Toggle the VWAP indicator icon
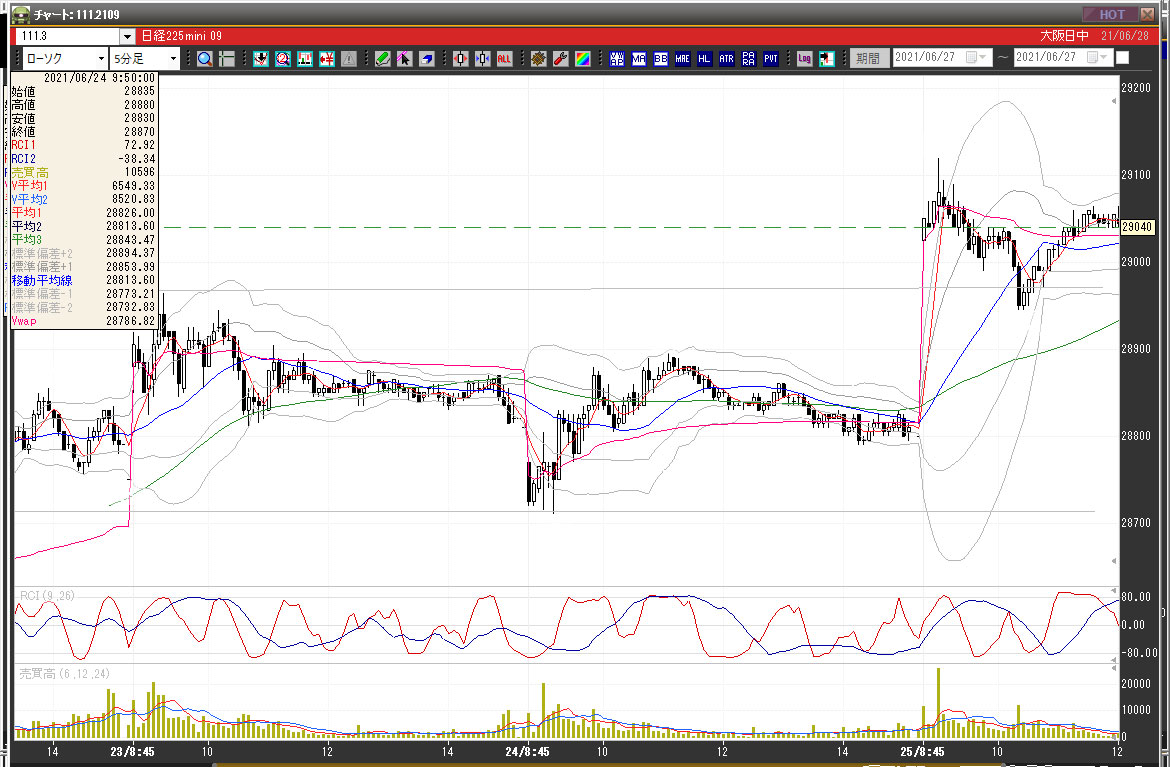The height and width of the screenshot is (767, 1170). (x=616, y=58)
